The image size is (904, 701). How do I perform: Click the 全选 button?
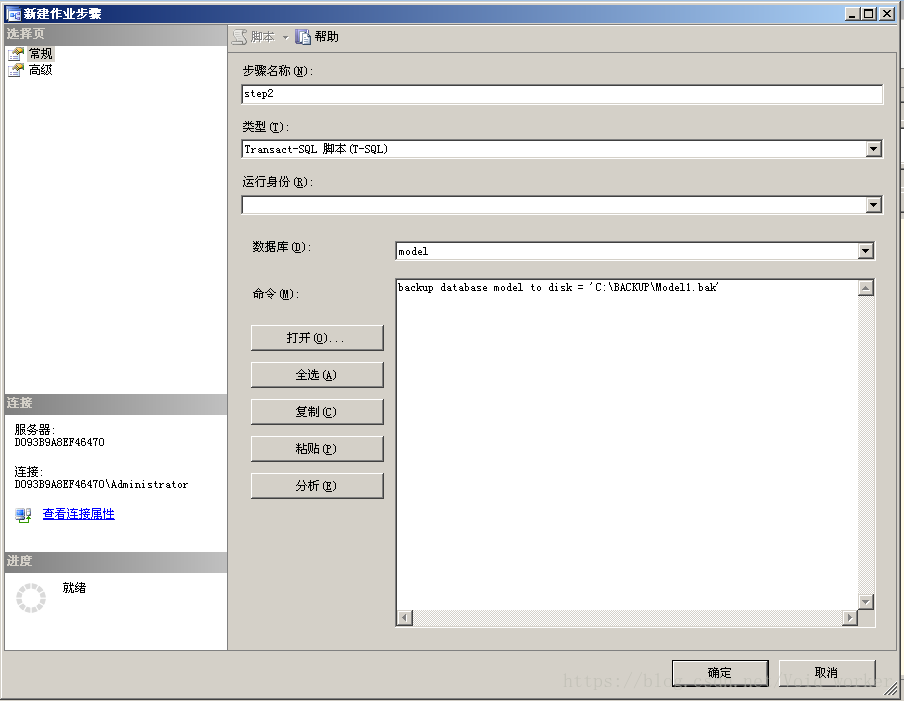click(x=317, y=374)
